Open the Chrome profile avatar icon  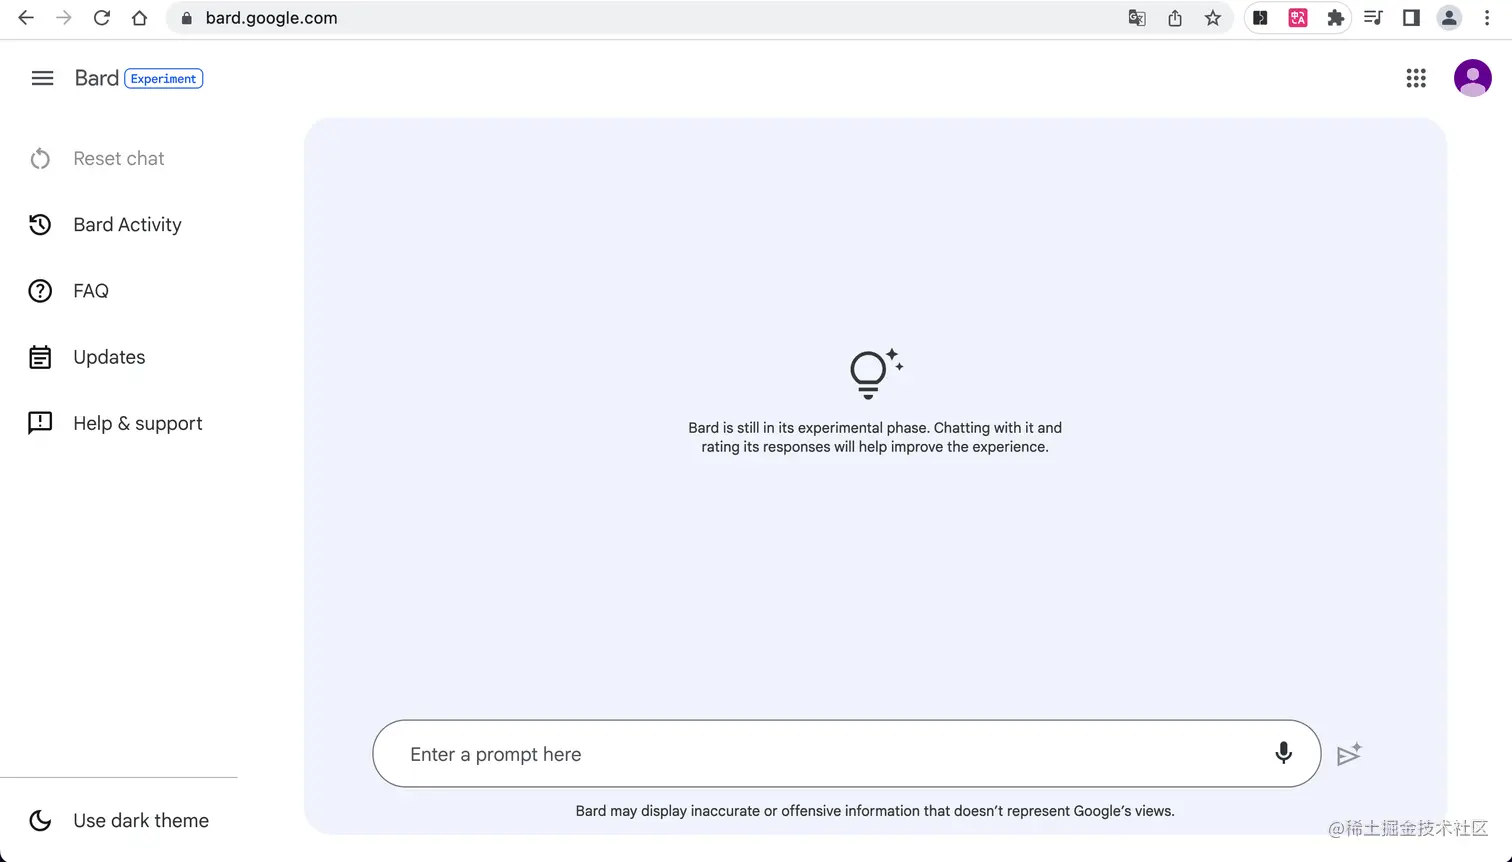(1449, 18)
